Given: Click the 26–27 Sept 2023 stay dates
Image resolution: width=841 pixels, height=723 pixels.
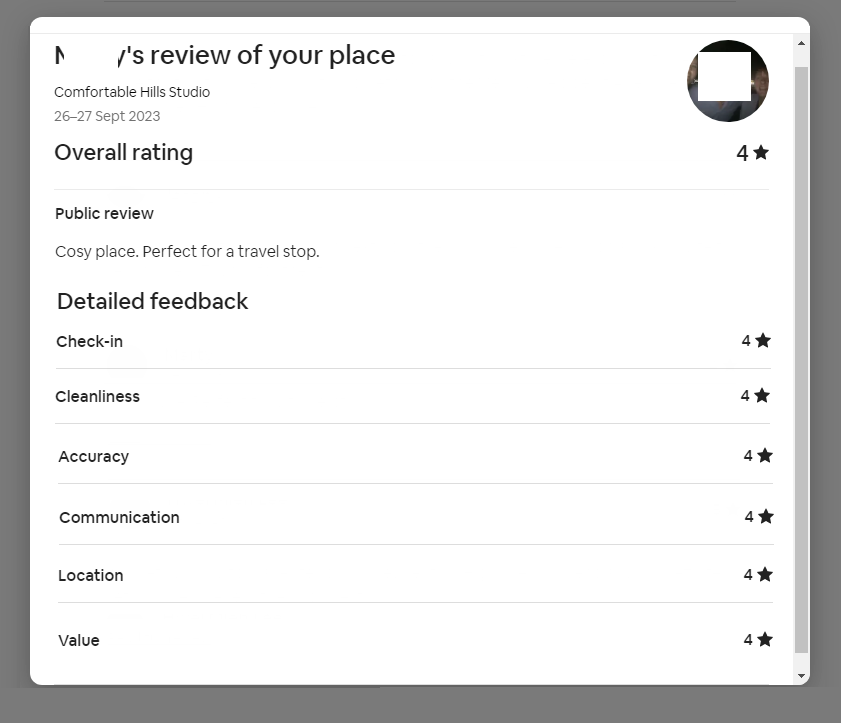Looking at the screenshot, I should (107, 116).
